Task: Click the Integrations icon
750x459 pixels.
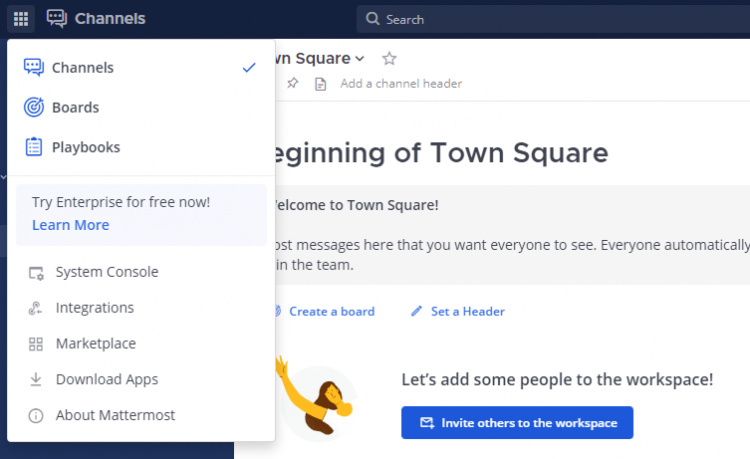Action: [36, 308]
